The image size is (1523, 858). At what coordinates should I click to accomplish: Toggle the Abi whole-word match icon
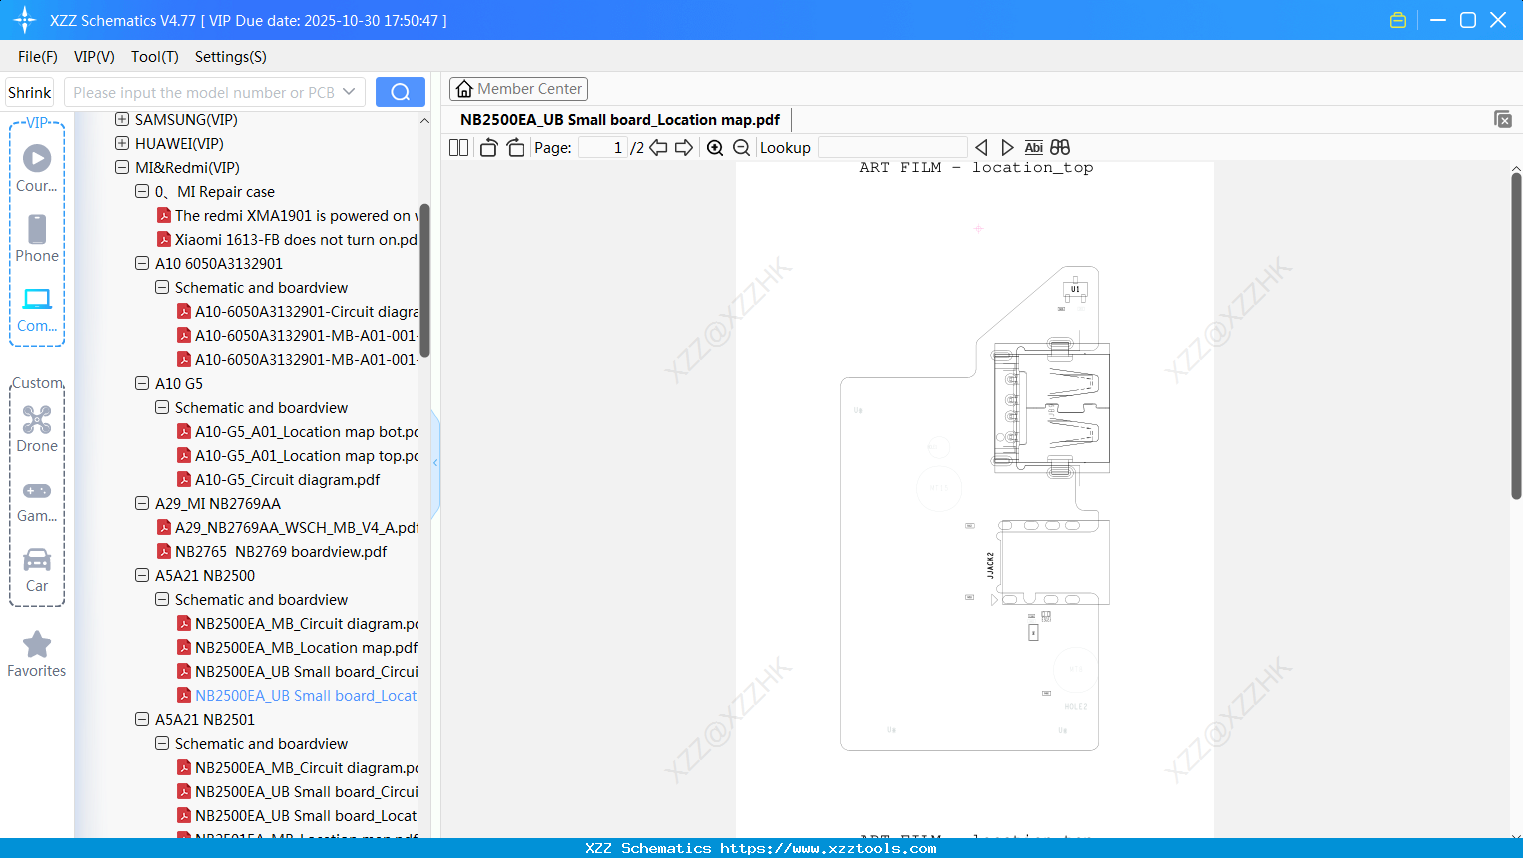tap(1034, 148)
